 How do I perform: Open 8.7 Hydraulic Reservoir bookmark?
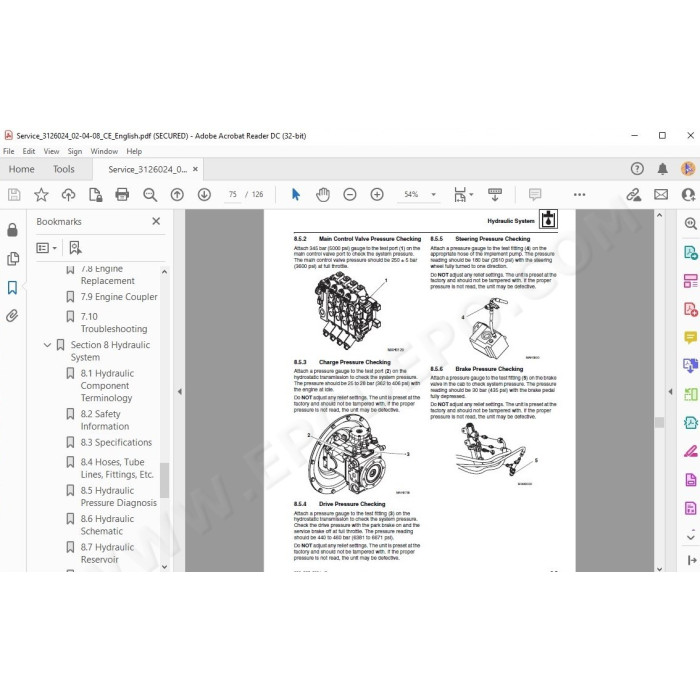[x=107, y=554]
